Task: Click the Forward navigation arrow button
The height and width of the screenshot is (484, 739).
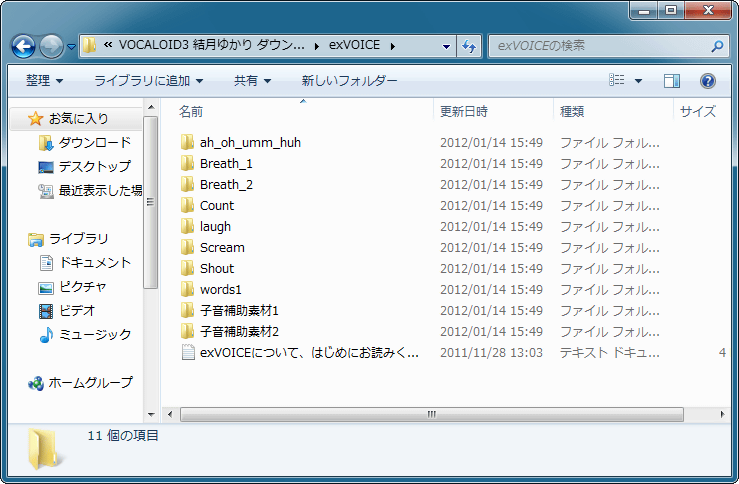Action: 51,46
